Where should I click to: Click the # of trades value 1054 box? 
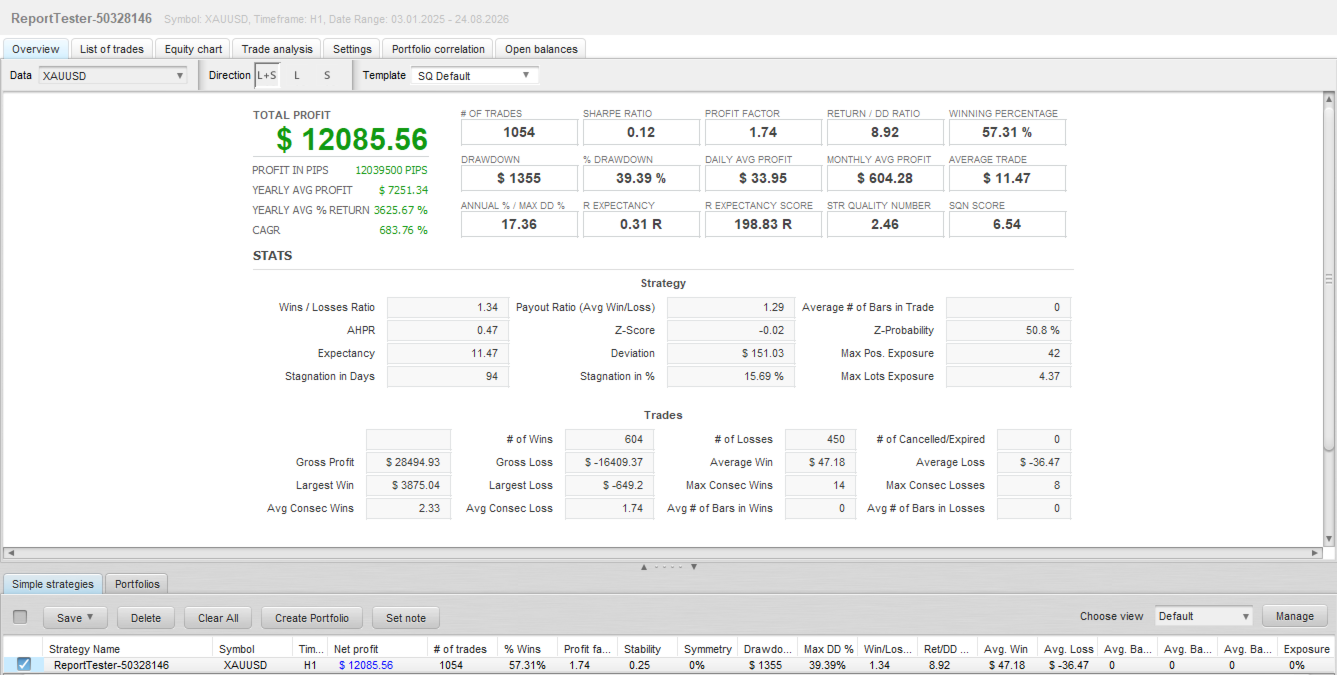[519, 132]
